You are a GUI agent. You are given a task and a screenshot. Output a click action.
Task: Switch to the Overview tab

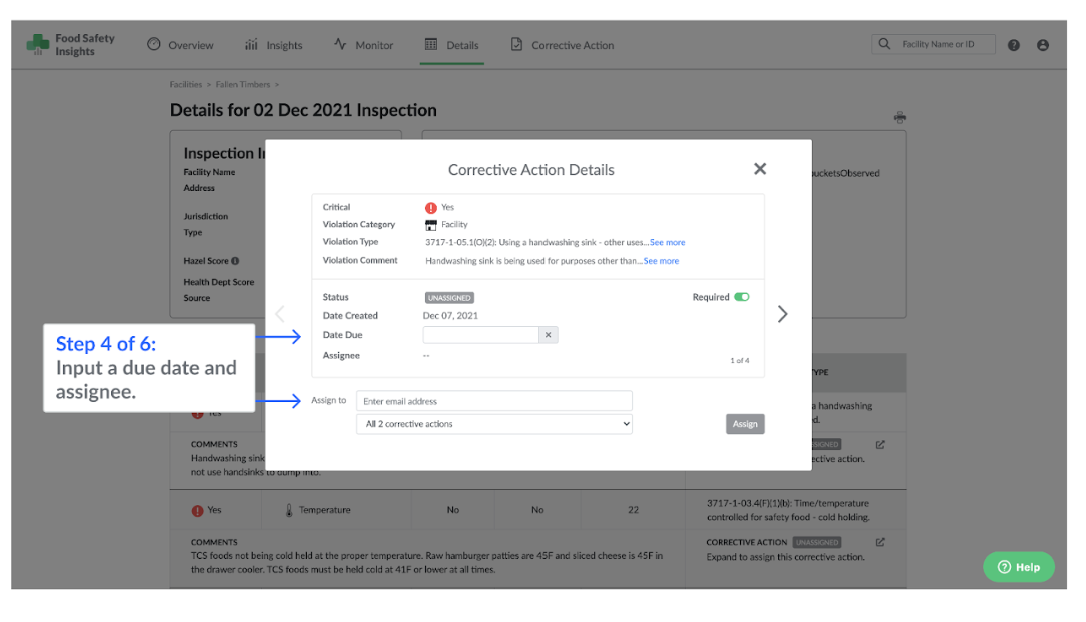180,45
